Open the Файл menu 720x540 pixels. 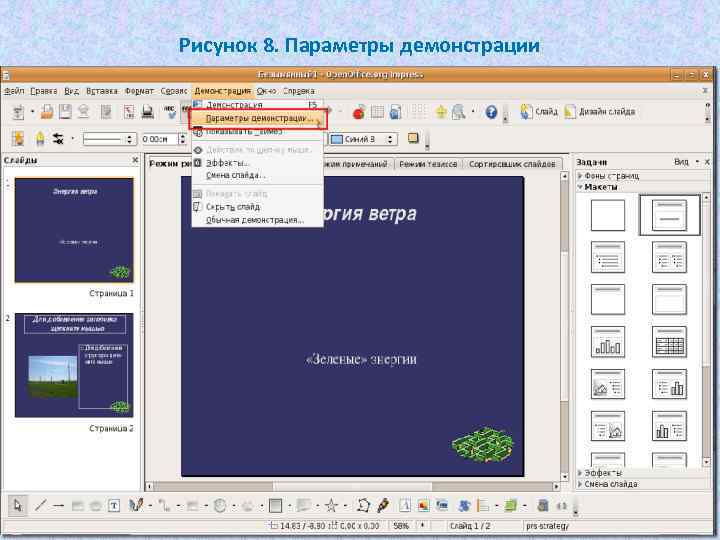(14, 91)
